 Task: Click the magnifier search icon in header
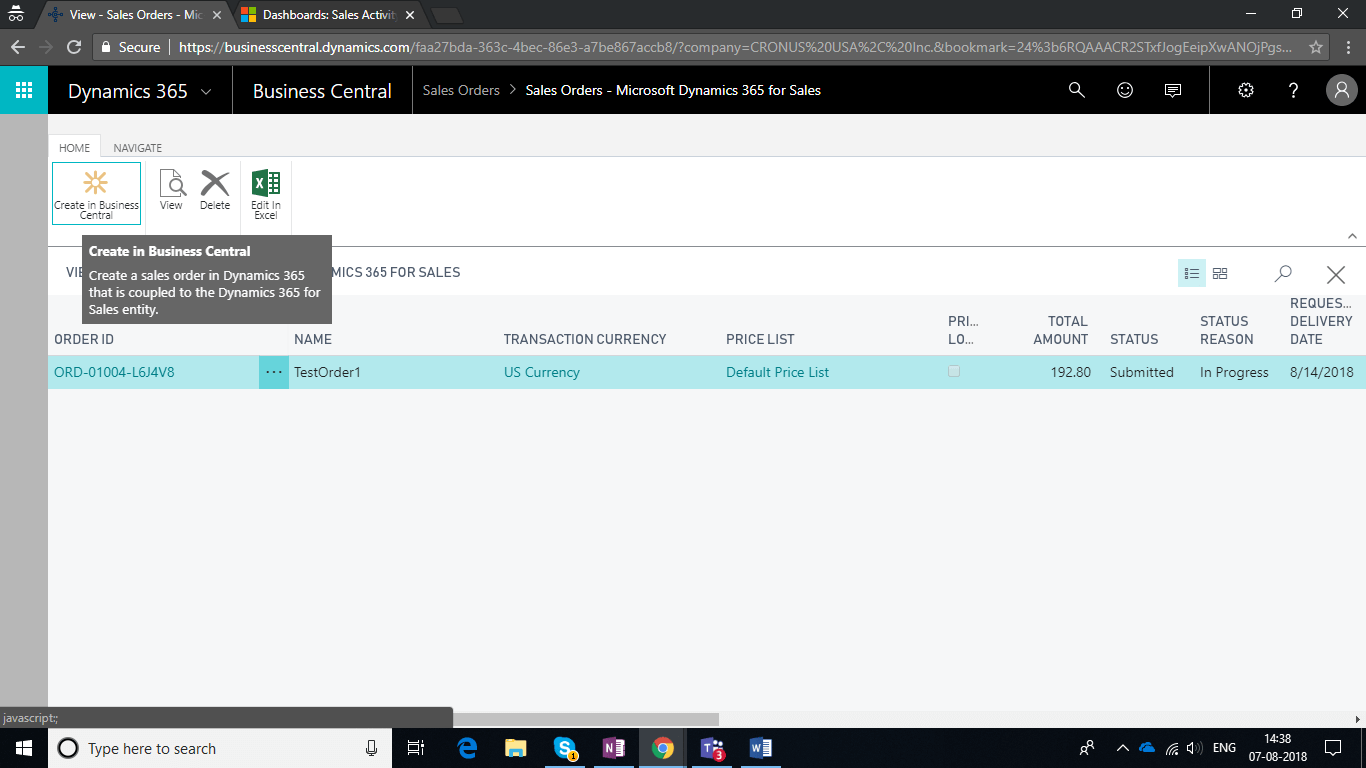coord(1077,90)
